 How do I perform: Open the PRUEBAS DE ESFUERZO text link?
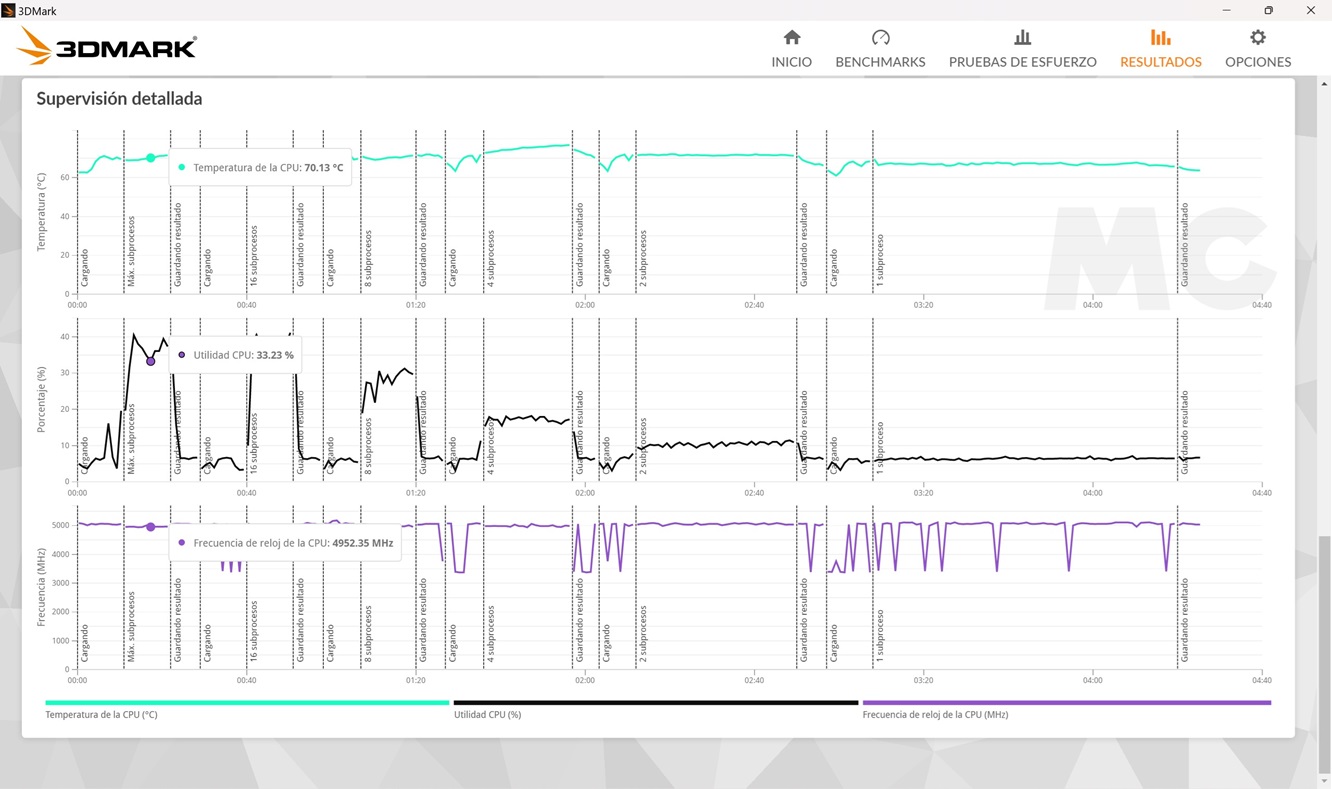[x=1022, y=62]
